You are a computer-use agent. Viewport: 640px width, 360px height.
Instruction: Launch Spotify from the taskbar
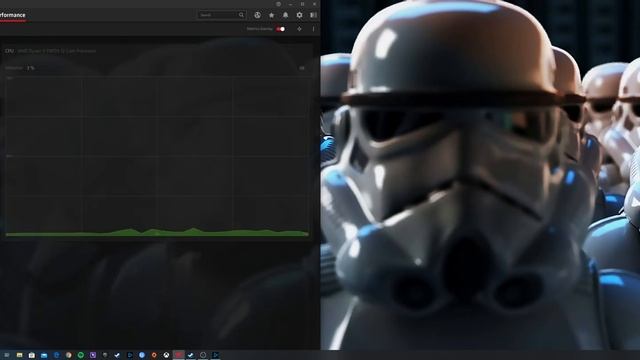click(x=80, y=355)
